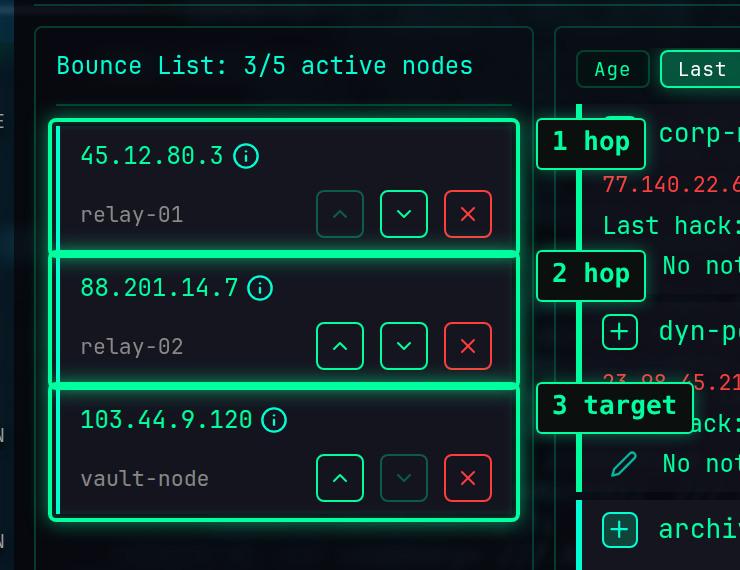Click the red 77.140.22 IP address
The image size is (740, 570).
[671, 184]
